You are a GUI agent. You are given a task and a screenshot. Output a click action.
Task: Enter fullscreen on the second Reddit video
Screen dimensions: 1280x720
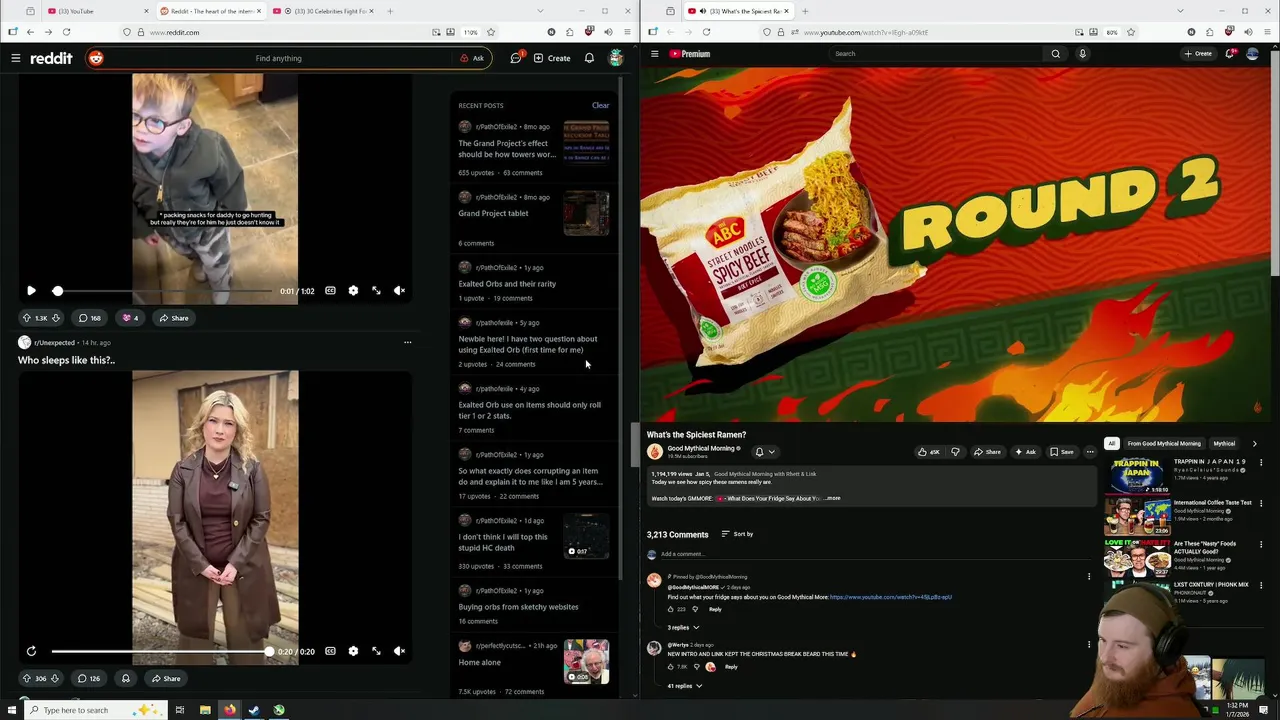(376, 651)
